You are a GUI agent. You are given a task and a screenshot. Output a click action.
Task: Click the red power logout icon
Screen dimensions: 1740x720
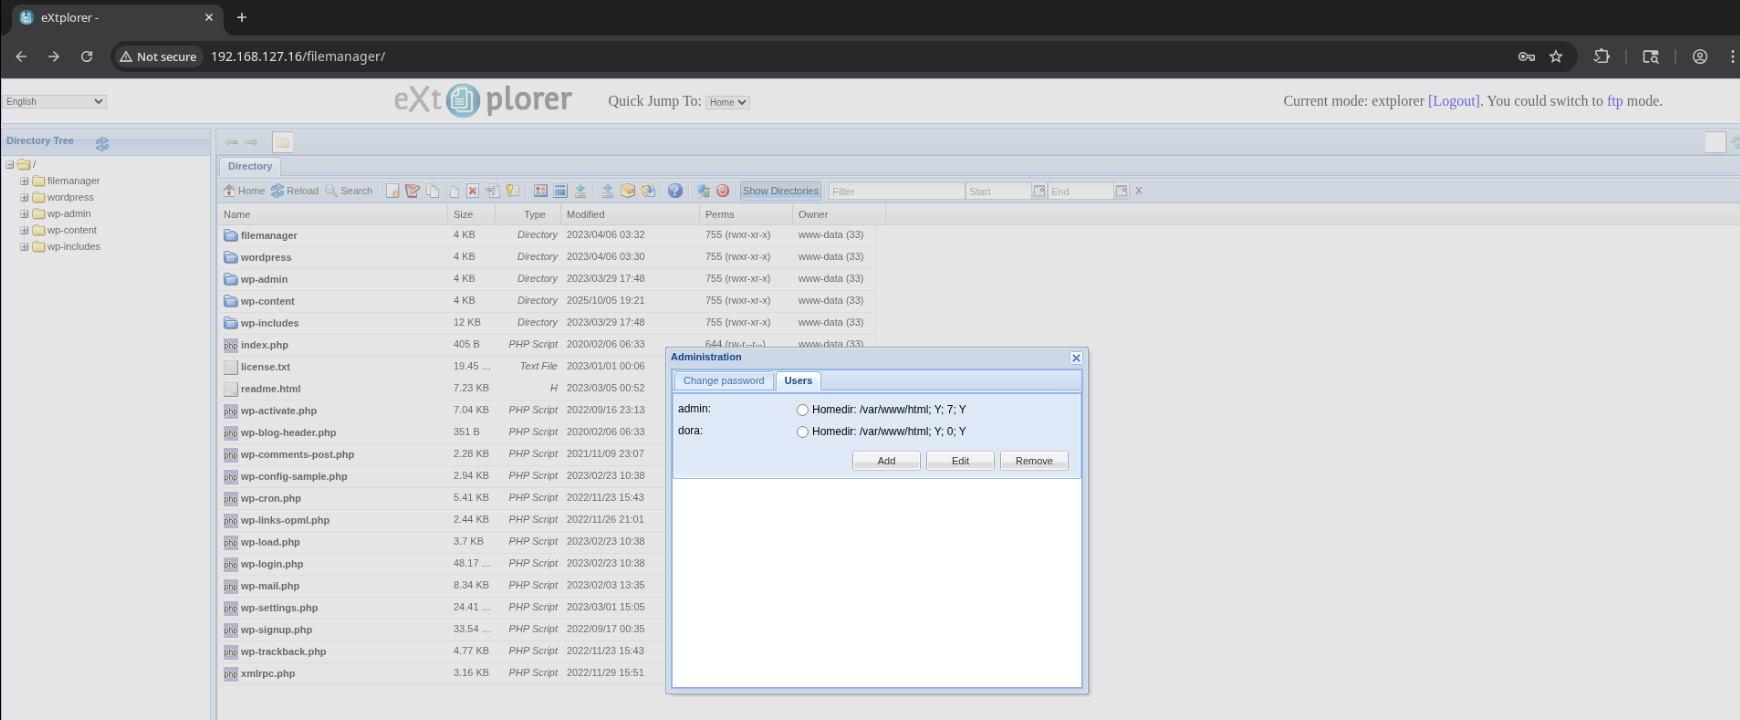click(723, 191)
